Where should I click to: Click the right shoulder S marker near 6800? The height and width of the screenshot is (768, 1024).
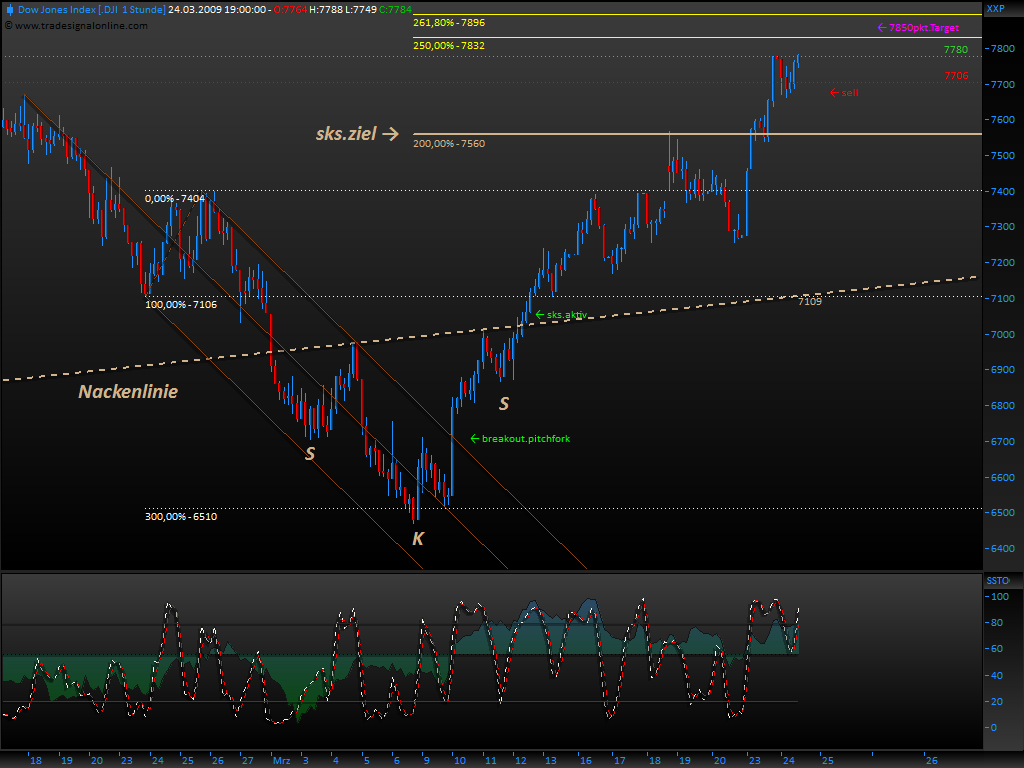pyautogui.click(x=504, y=404)
